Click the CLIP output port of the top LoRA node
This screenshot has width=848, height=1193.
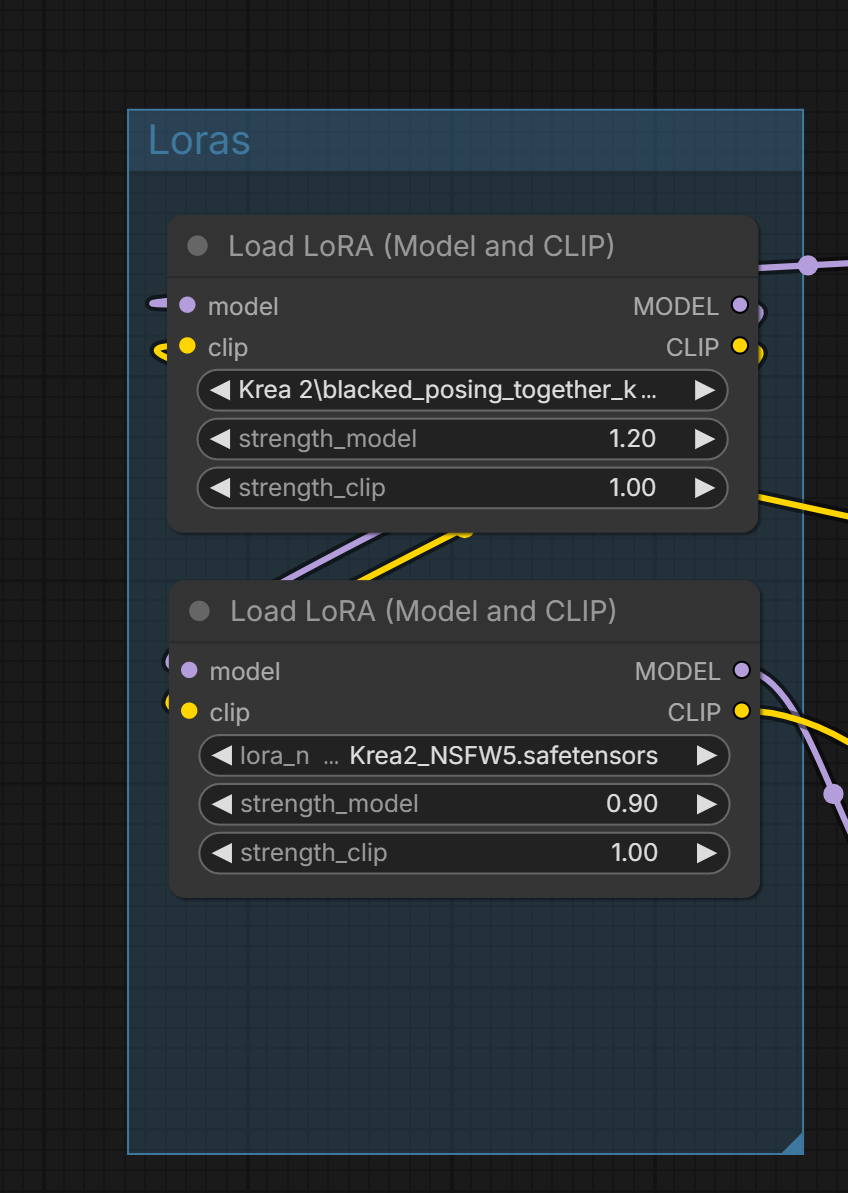tap(739, 346)
